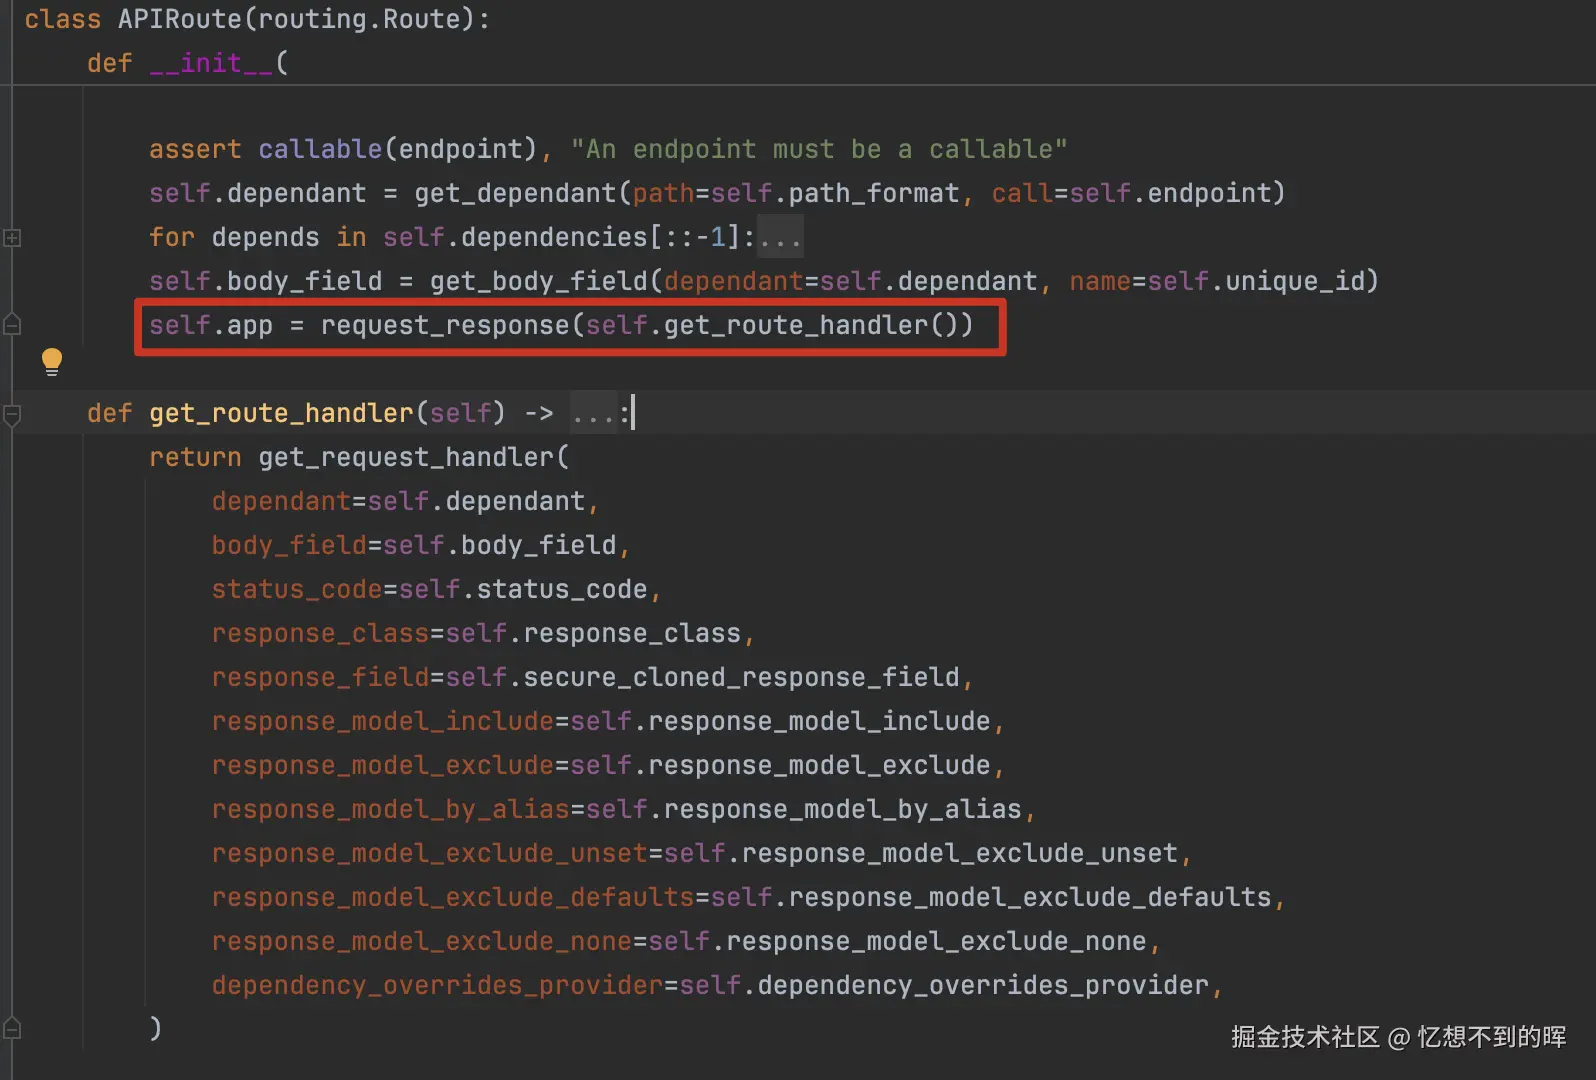Click request_response inside the red box

pyautogui.click(x=444, y=325)
